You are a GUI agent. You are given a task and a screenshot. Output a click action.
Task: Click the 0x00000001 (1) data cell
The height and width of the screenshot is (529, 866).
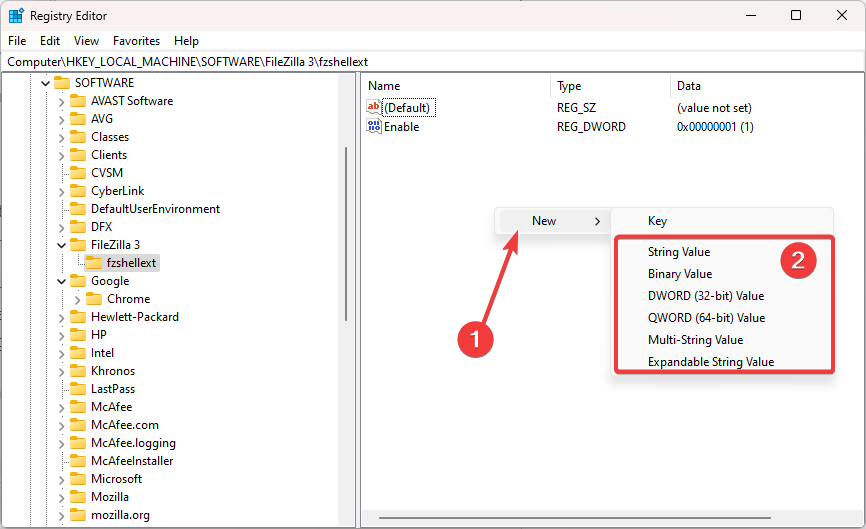(715, 127)
